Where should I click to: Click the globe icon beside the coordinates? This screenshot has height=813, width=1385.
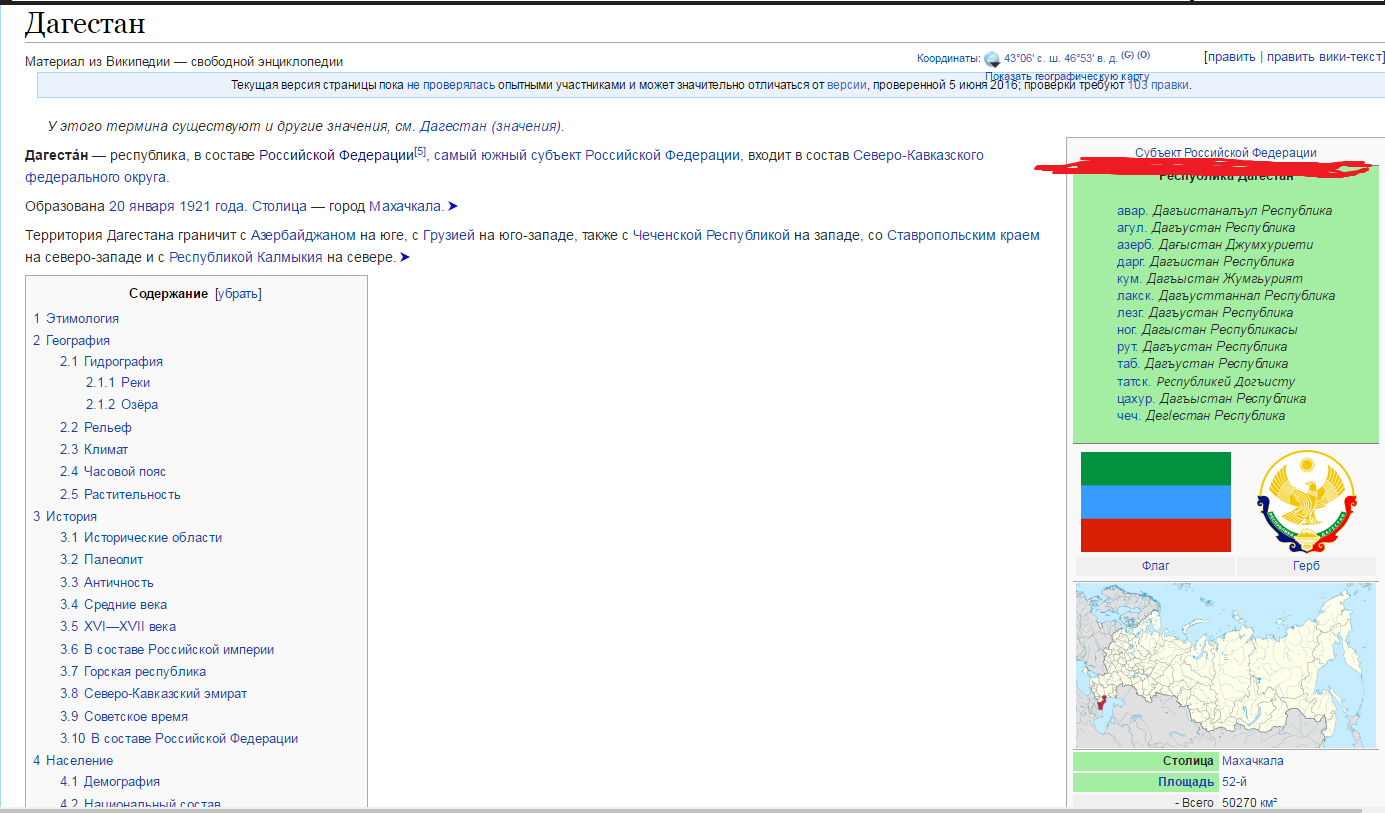coord(991,59)
